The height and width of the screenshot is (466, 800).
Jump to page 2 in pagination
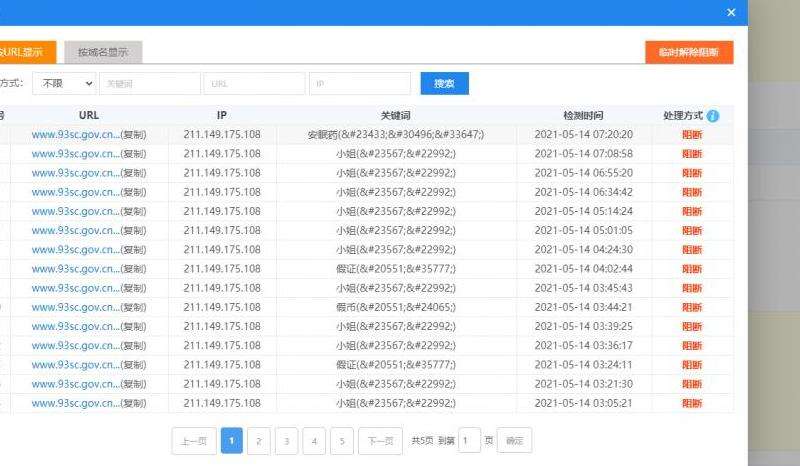pos(259,440)
